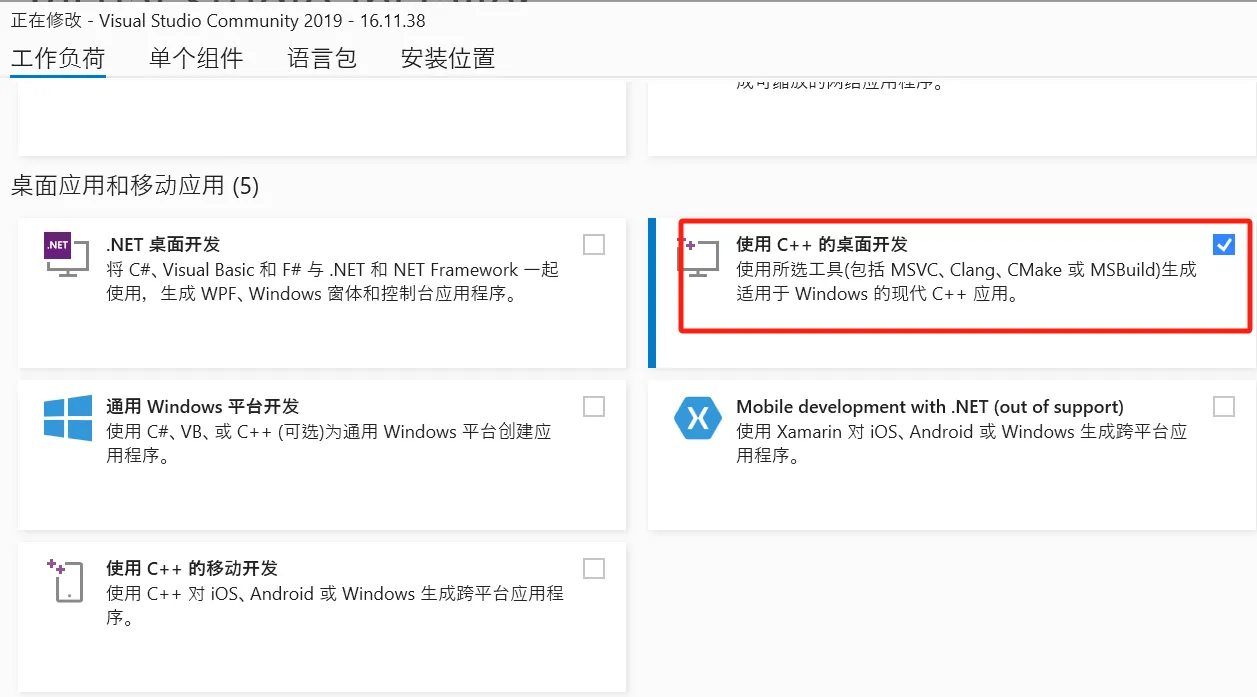Click the 通用 Windows 平台开发 title
The image size is (1257, 697).
click(x=203, y=406)
